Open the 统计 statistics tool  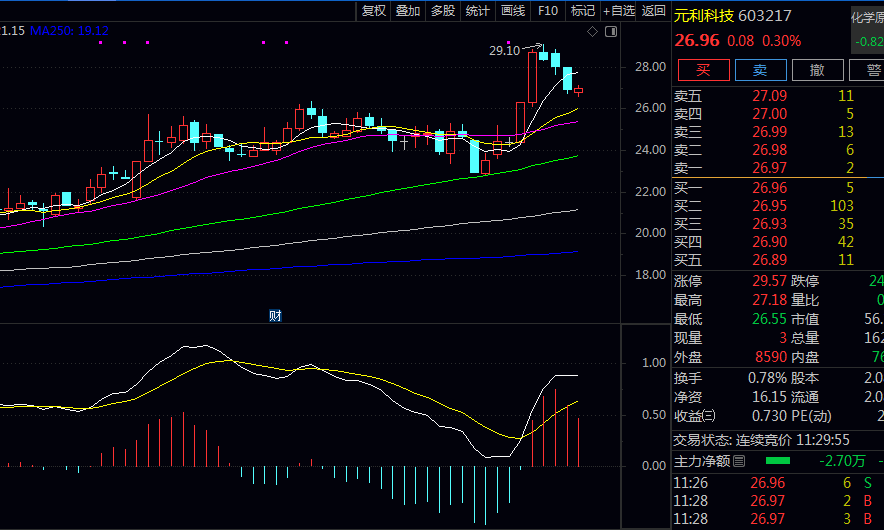478,11
